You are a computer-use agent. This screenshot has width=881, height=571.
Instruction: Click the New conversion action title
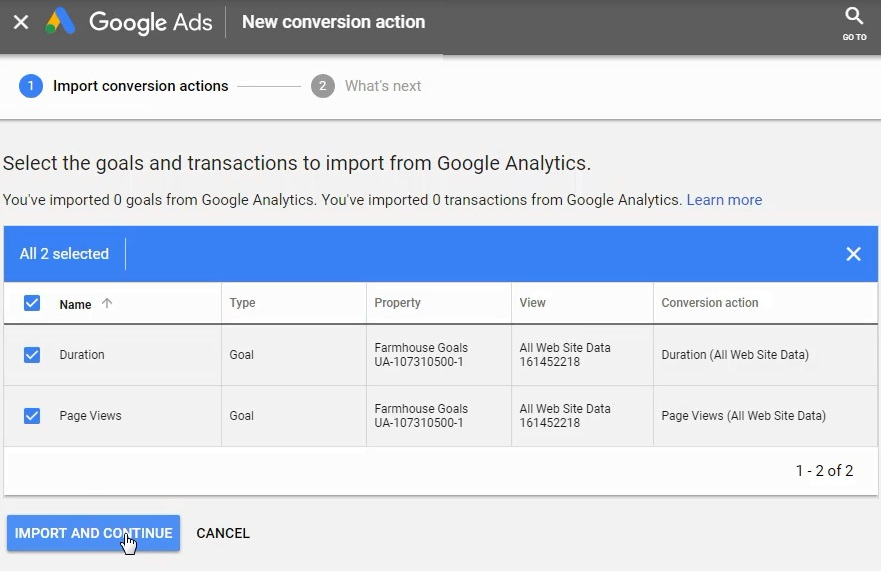pyautogui.click(x=333, y=22)
